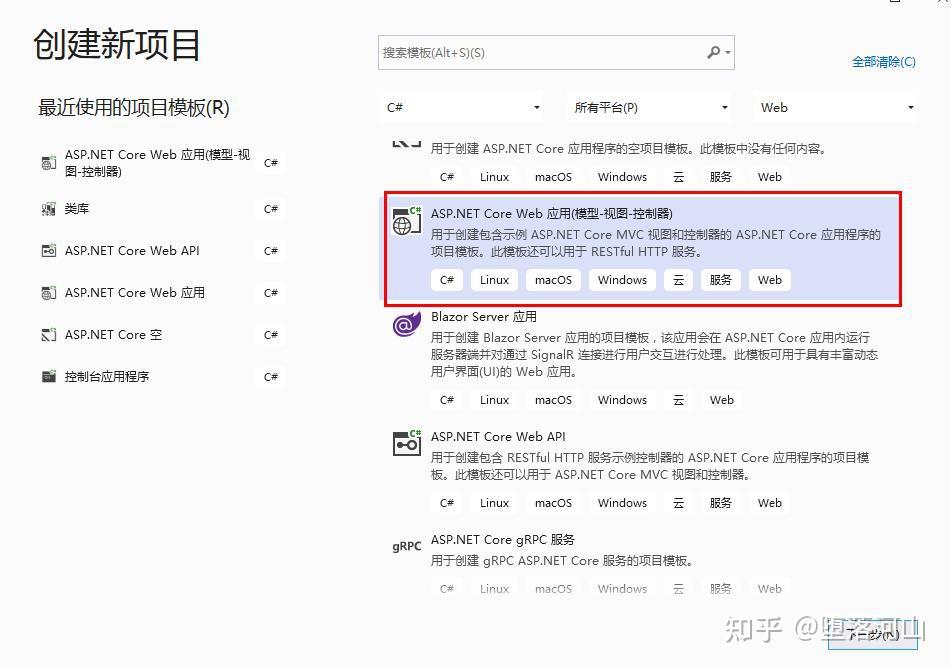Click the Web tag on the Blazor Server template
Screen dimensions: 951x667
click(x=722, y=400)
